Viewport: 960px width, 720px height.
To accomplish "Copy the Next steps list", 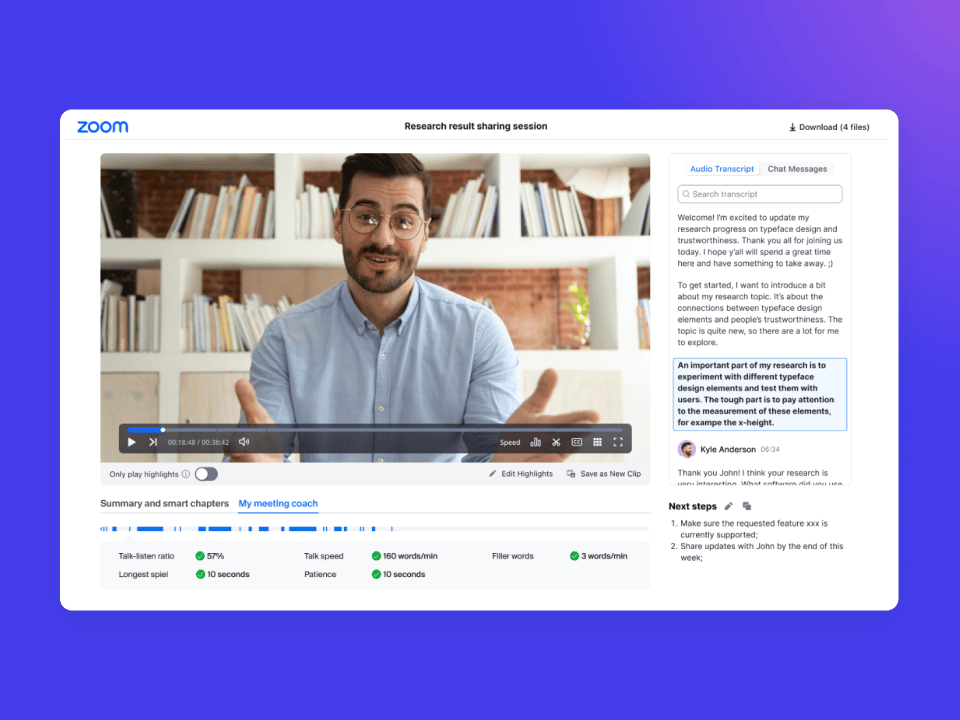I will pos(746,507).
